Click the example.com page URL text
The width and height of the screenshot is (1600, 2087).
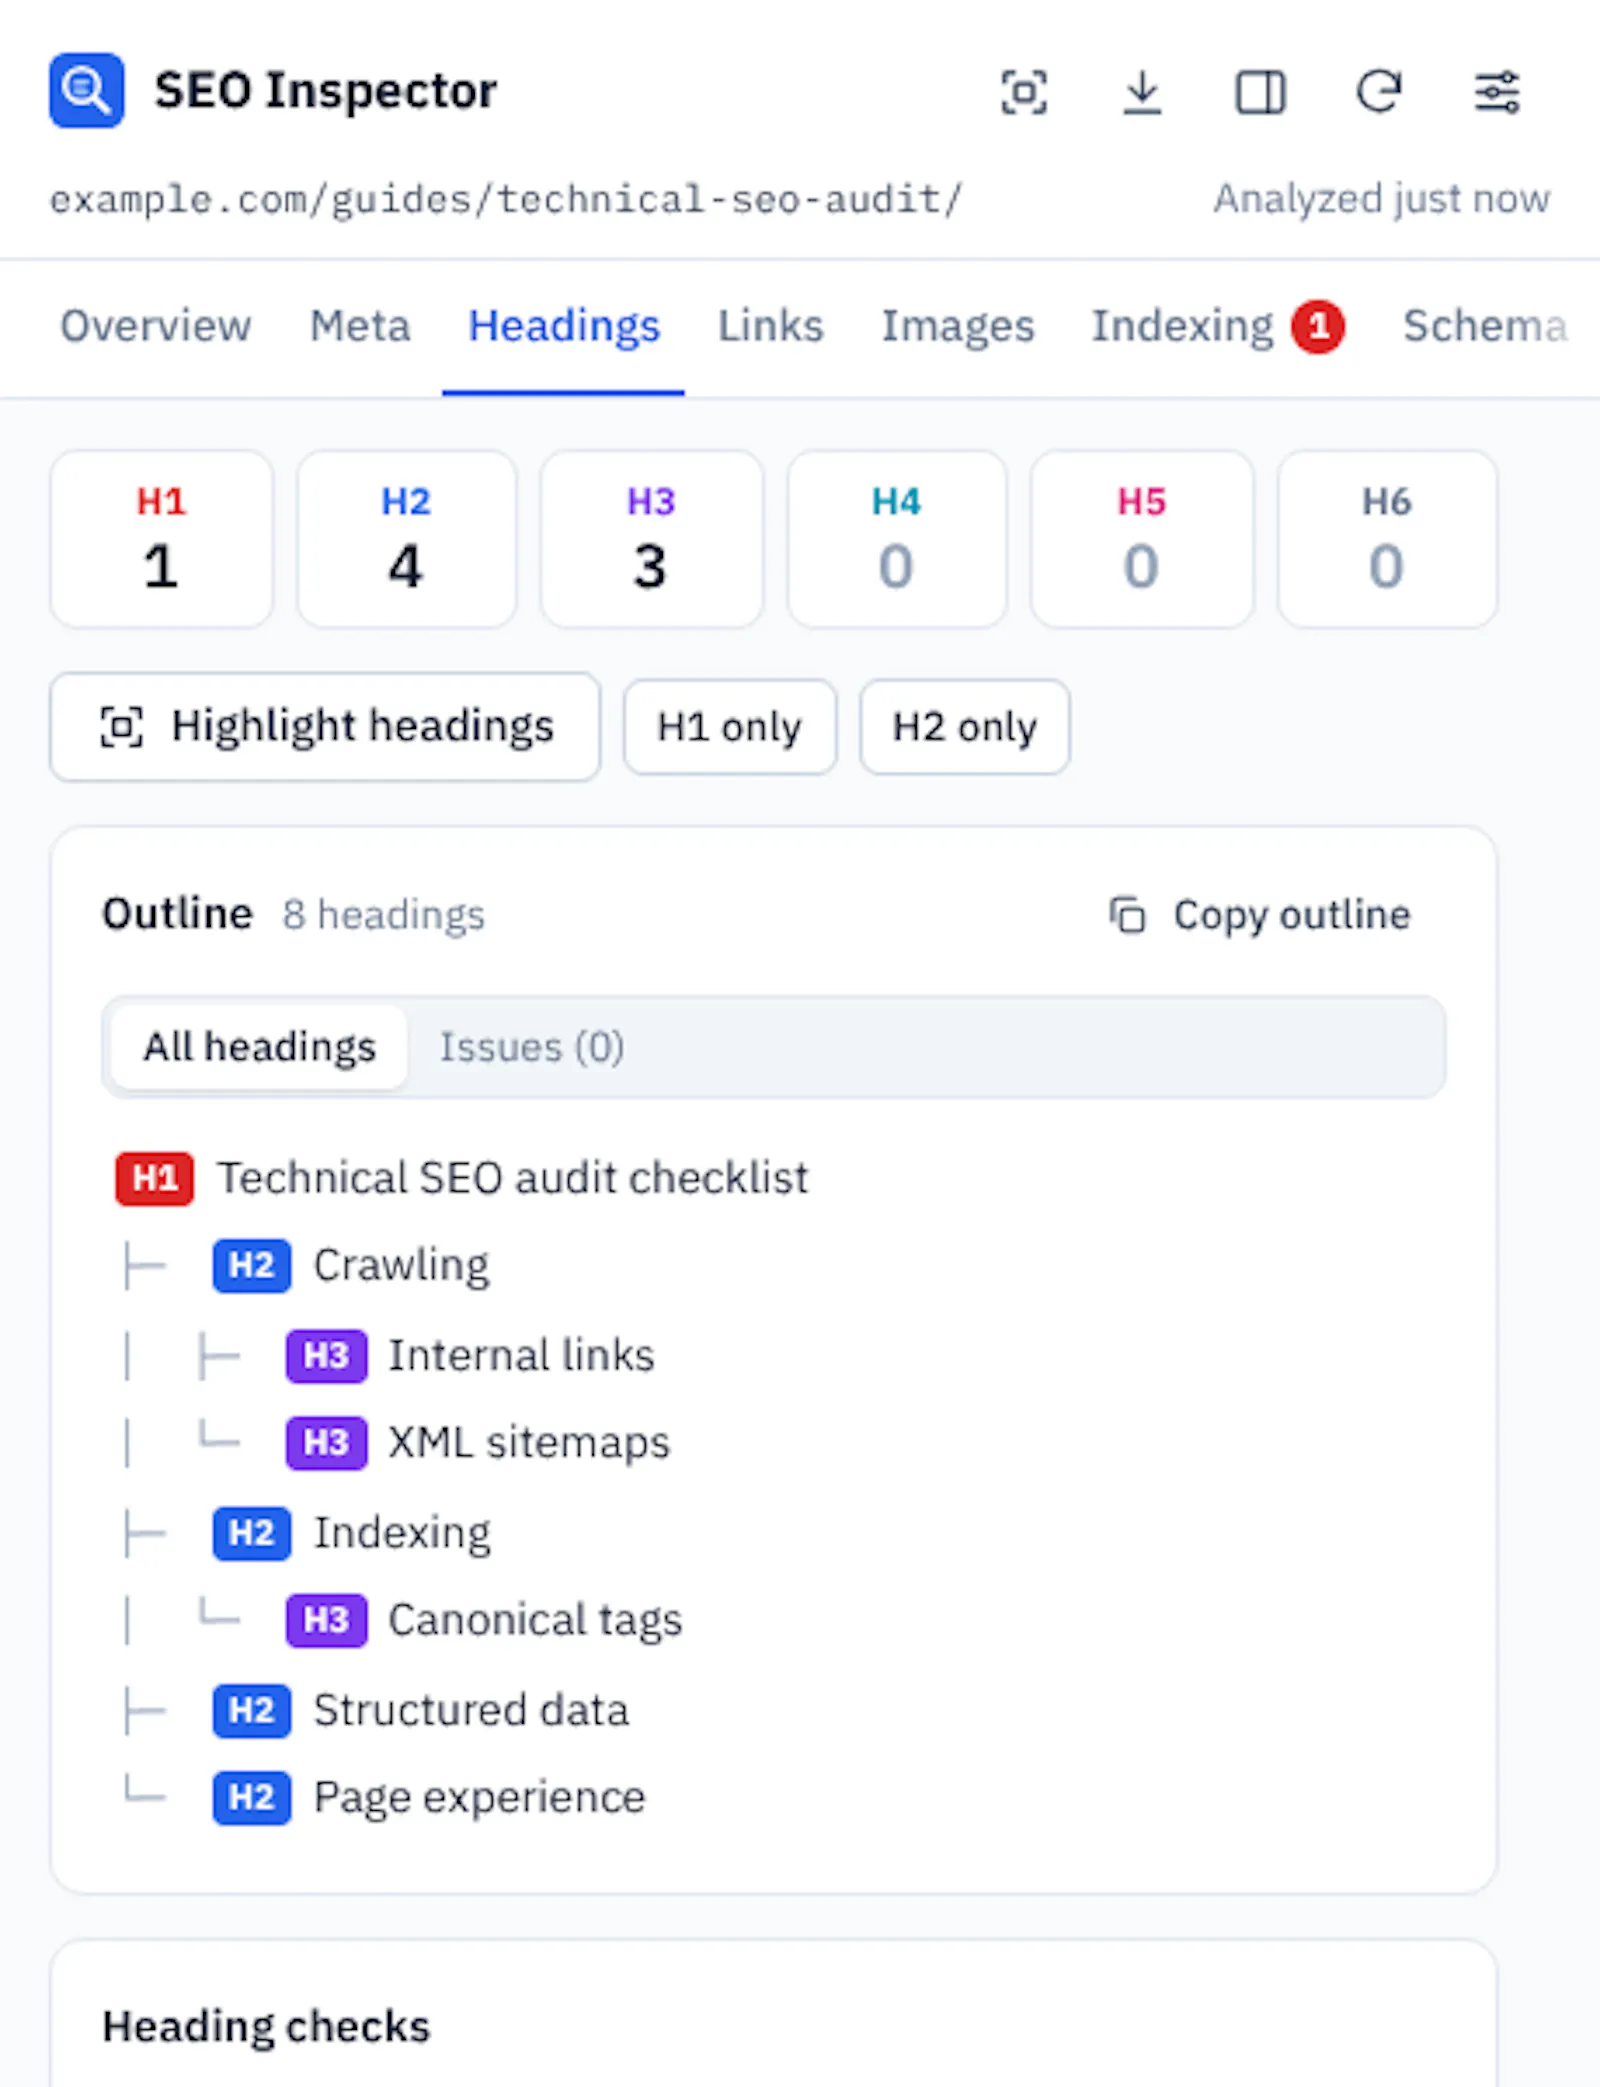[506, 200]
